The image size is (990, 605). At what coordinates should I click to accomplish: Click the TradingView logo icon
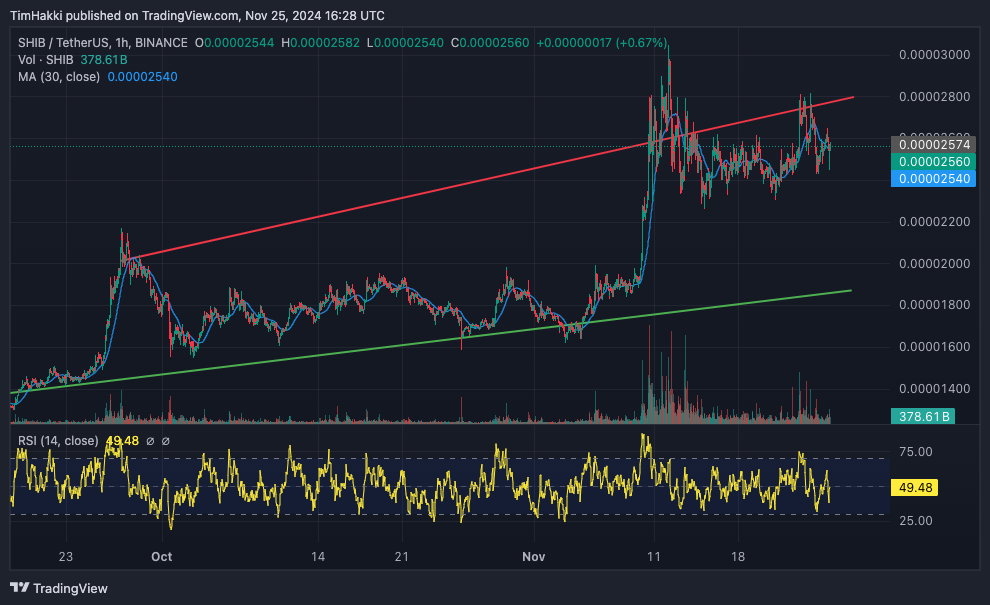20,588
